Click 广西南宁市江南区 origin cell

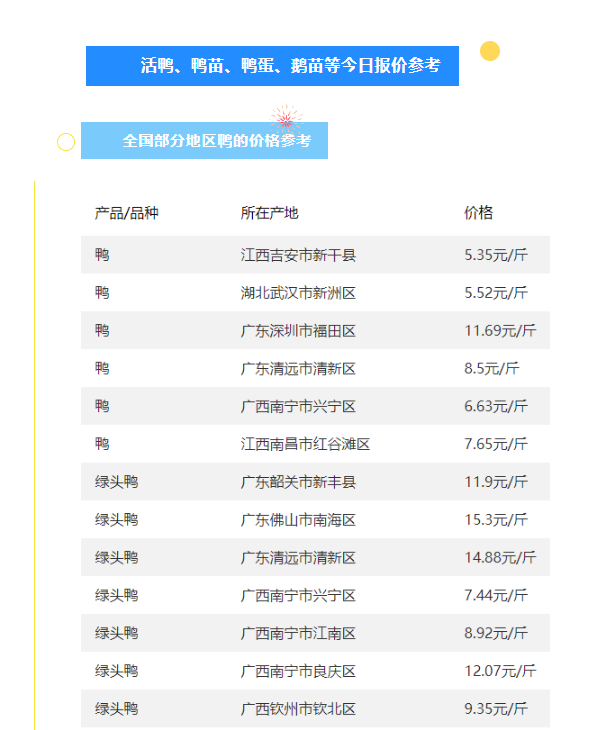point(298,633)
